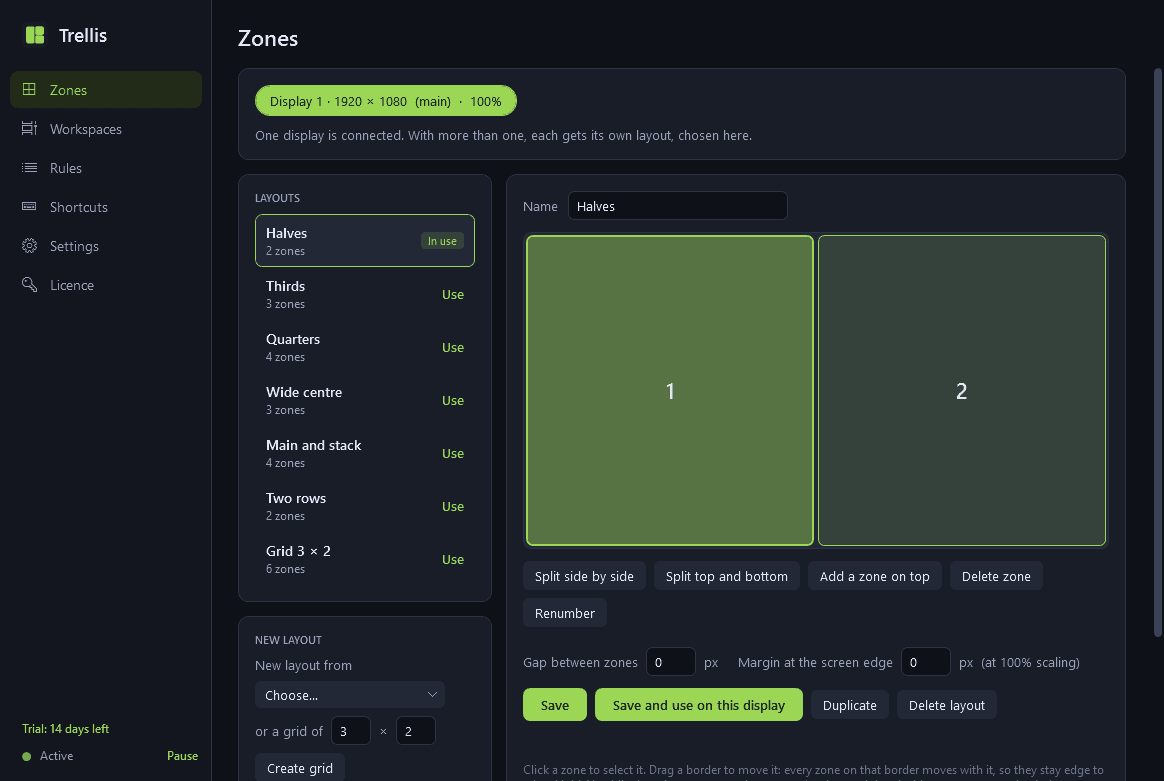Open the Licence page
This screenshot has width=1164, height=781.
(105, 285)
